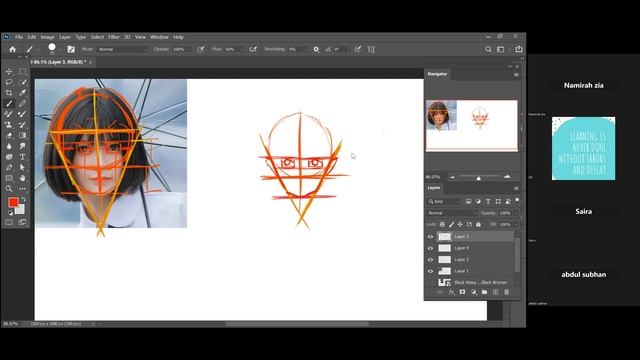The image size is (640, 360).
Task: Open the Kind filter dropdown
Action: click(x=444, y=202)
